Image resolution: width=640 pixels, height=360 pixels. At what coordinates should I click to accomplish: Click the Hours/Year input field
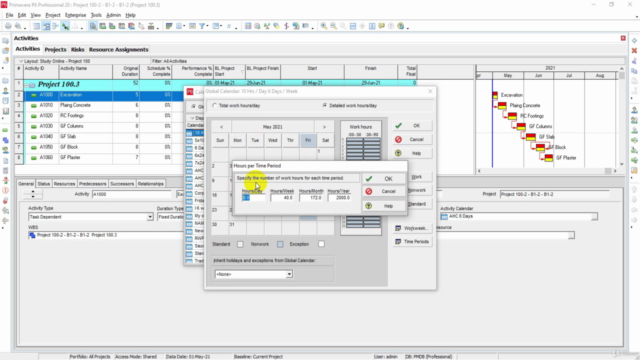point(339,198)
